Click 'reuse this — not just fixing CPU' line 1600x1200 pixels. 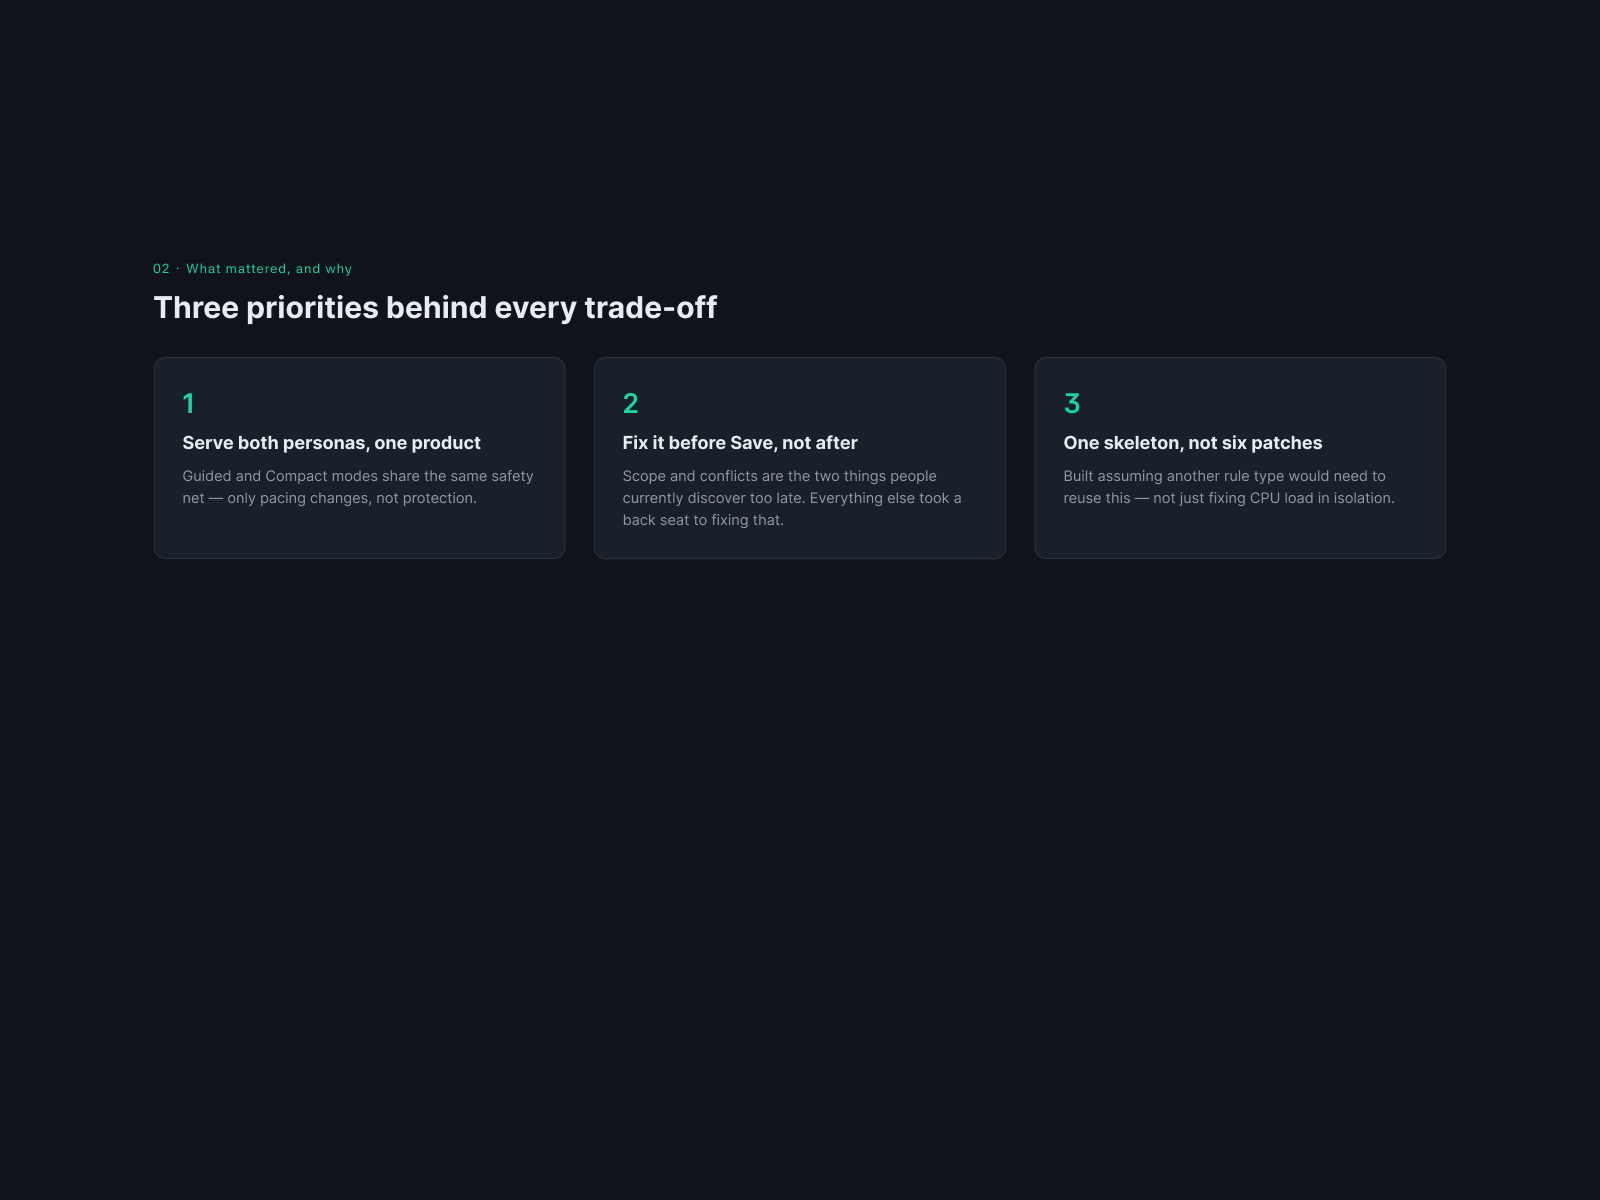pyautogui.click(x=1229, y=498)
